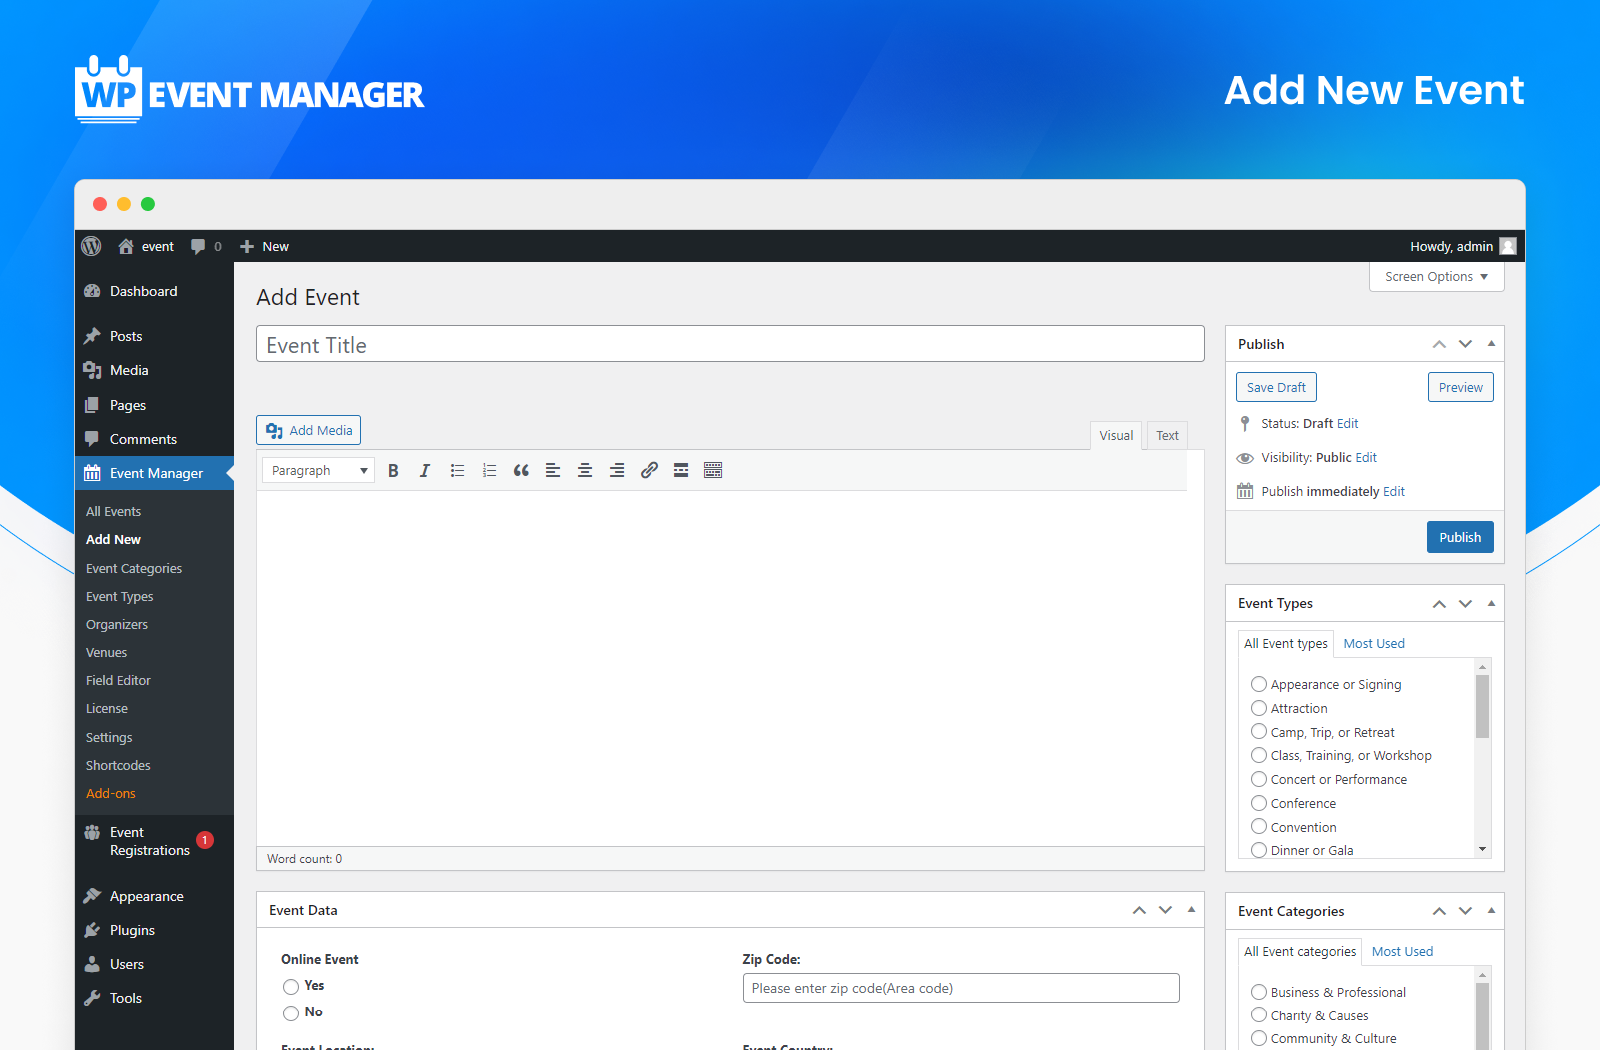Screen dimensions: 1600x1050
Task: Collapse the Event Data panel with the triangle toggle
Action: coord(1191,909)
